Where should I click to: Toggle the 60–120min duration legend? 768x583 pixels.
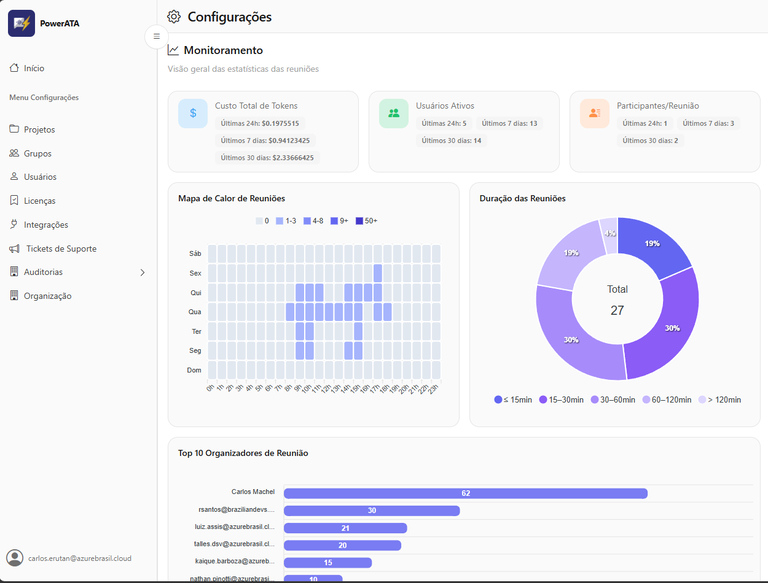tap(667, 400)
